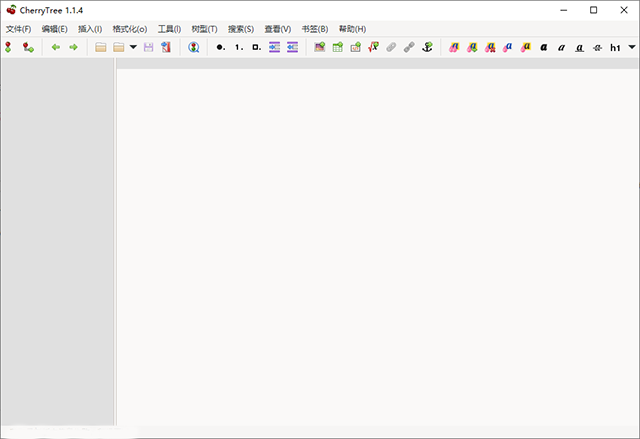Open the find in nodes search icon
The image size is (640, 439).
click(x=194, y=47)
